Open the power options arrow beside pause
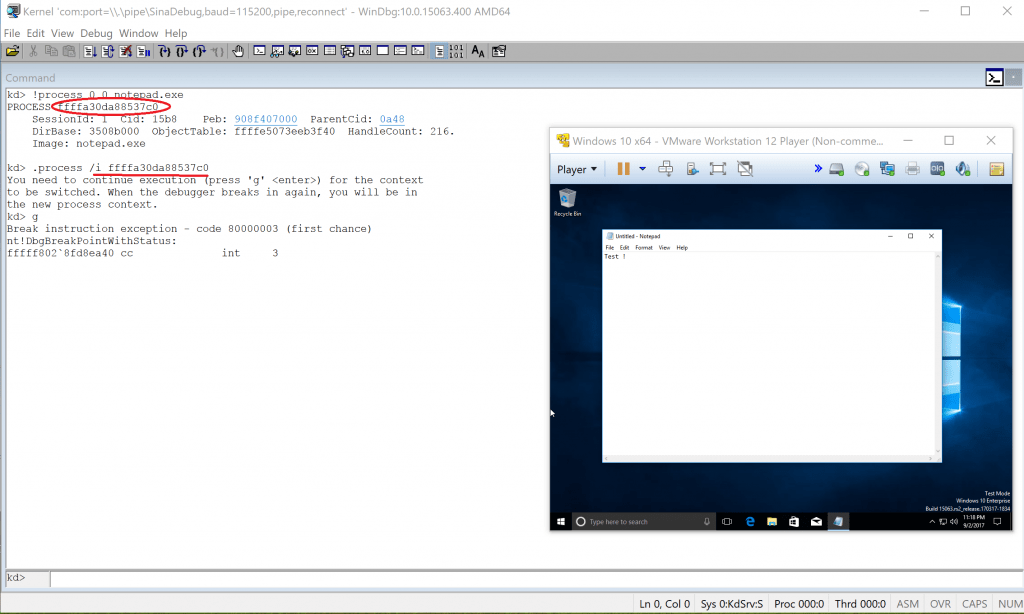Image resolution: width=1024 pixels, height=614 pixels. [643, 169]
